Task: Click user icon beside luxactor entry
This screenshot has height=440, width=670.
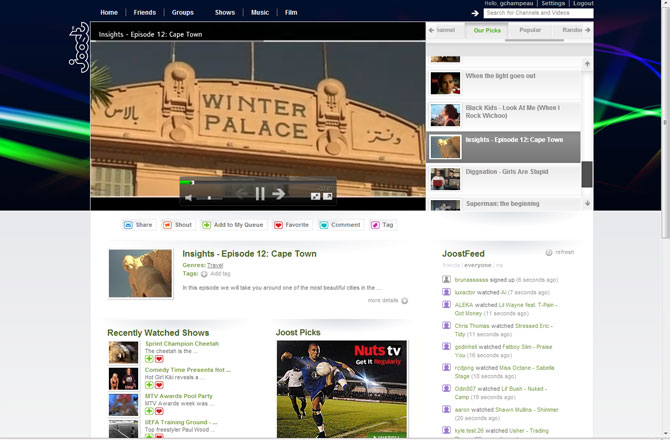Action: tap(446, 292)
